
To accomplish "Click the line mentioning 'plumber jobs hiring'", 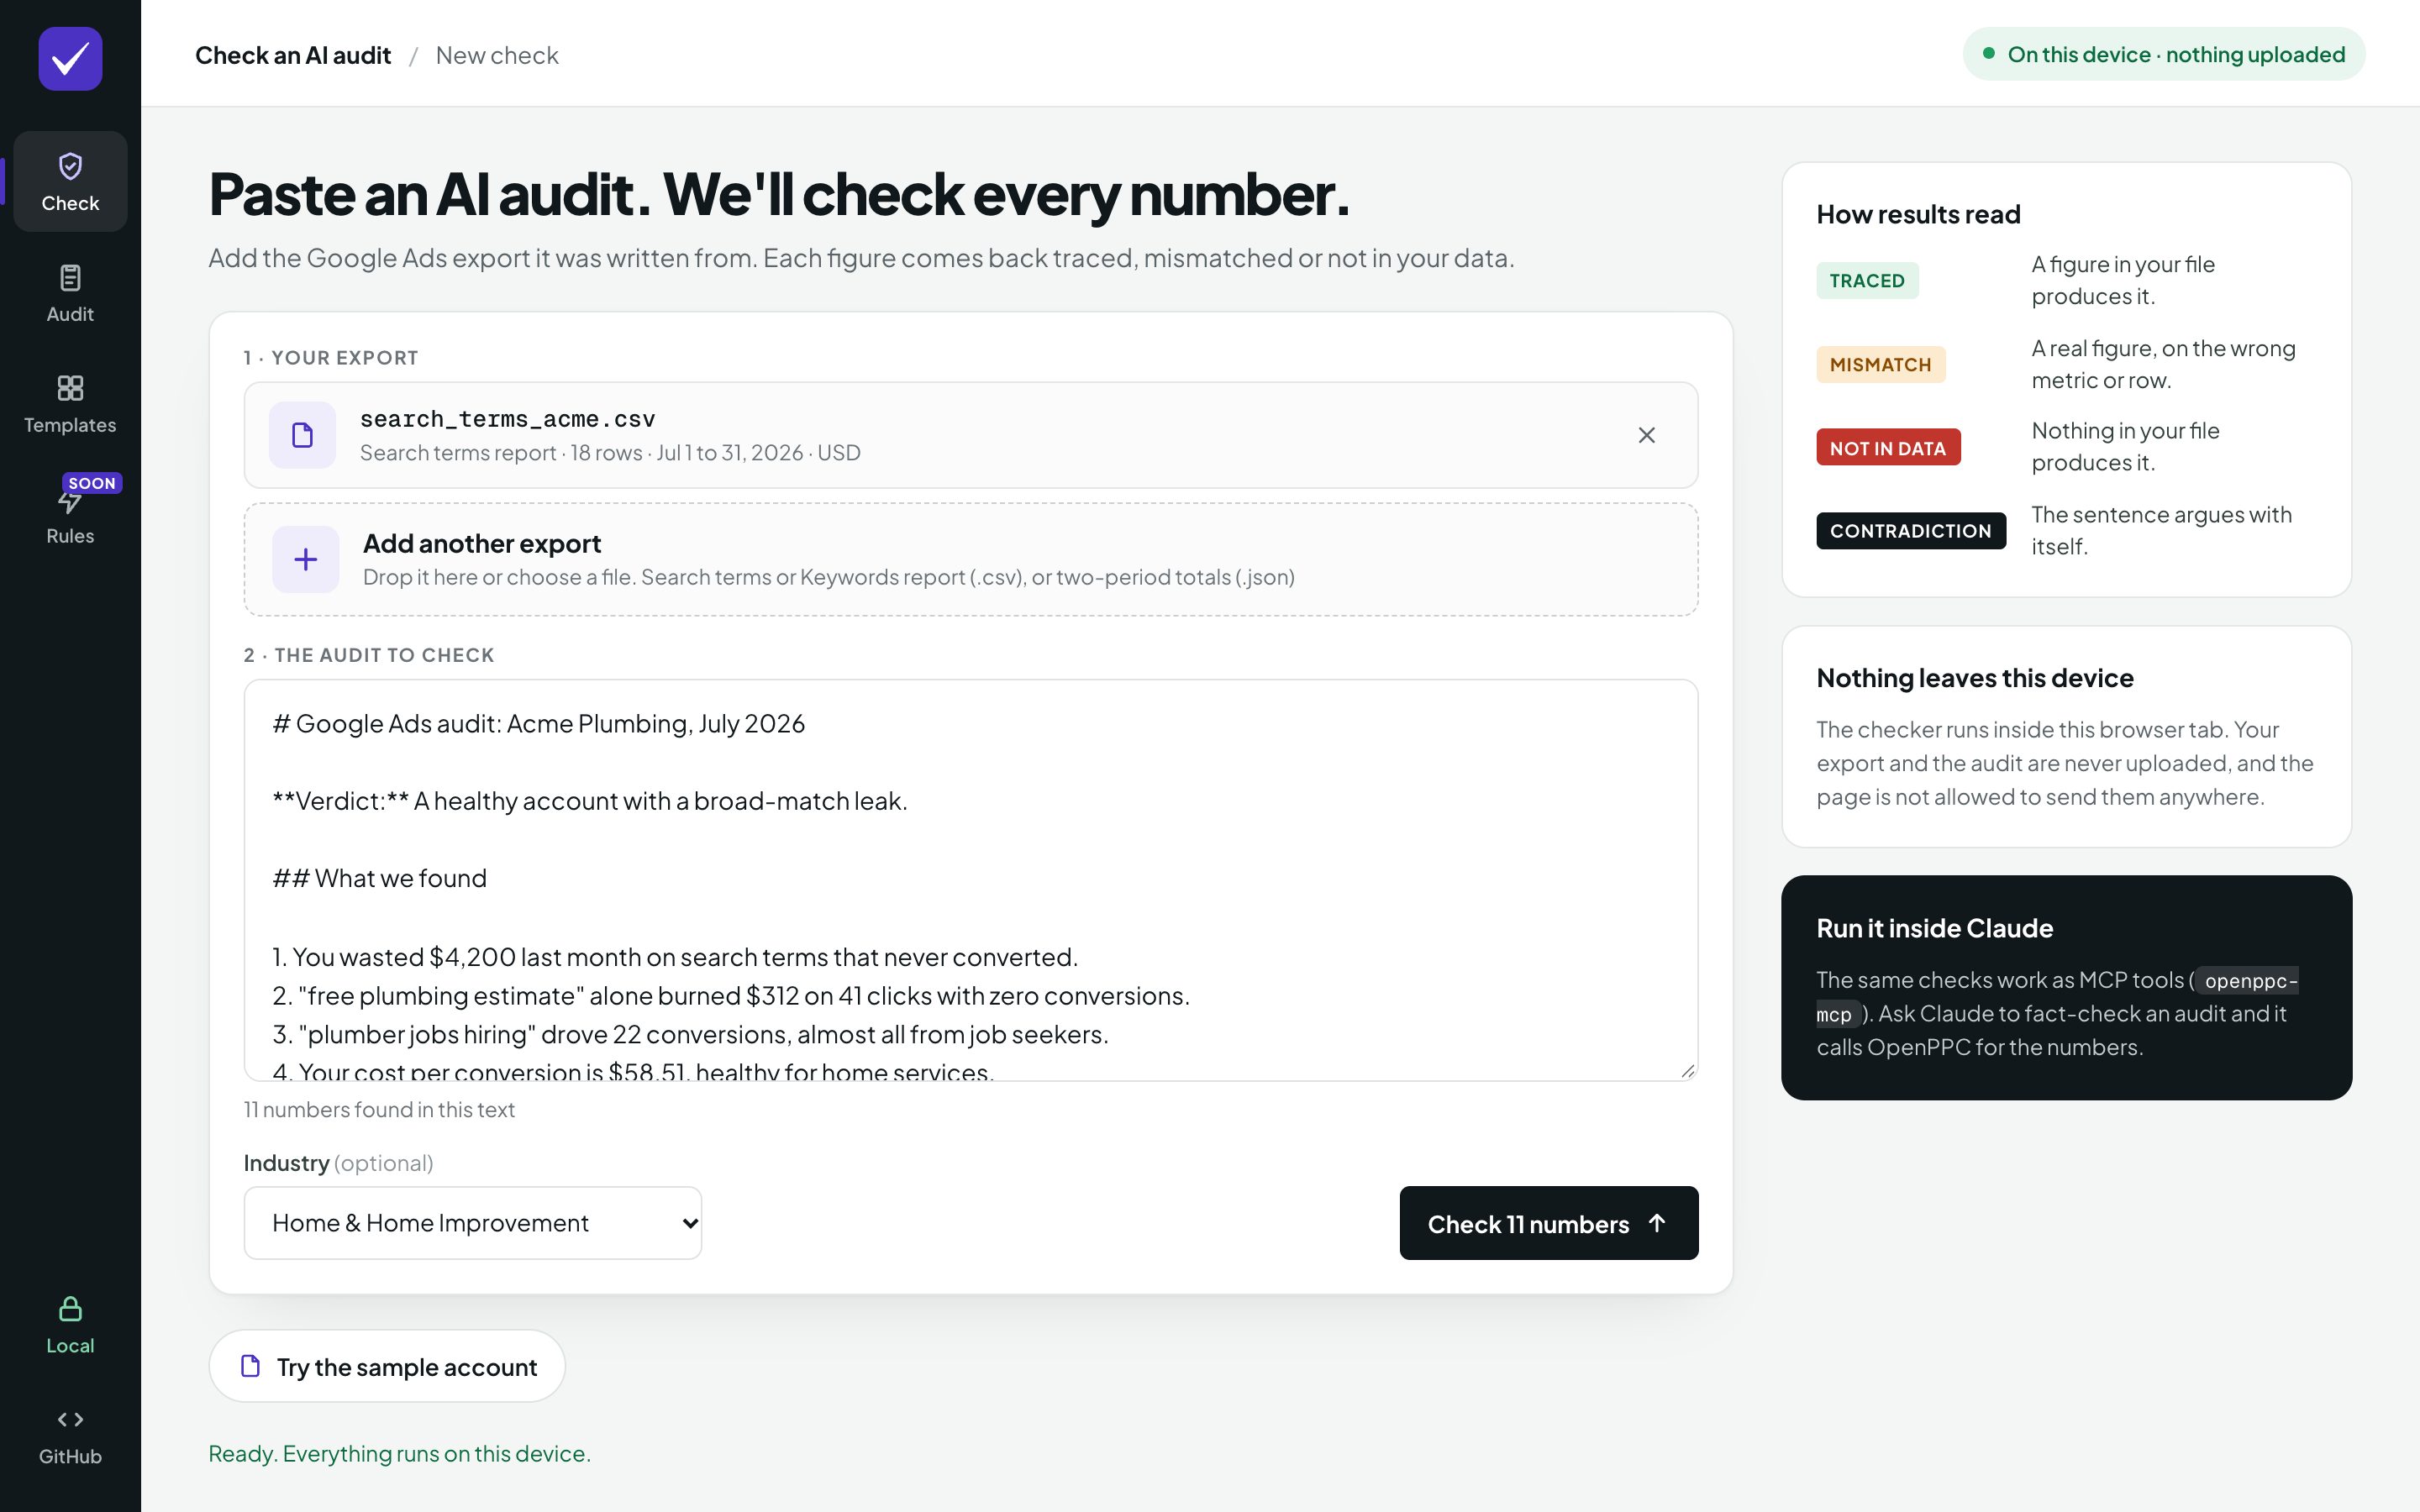I will (x=690, y=1034).
